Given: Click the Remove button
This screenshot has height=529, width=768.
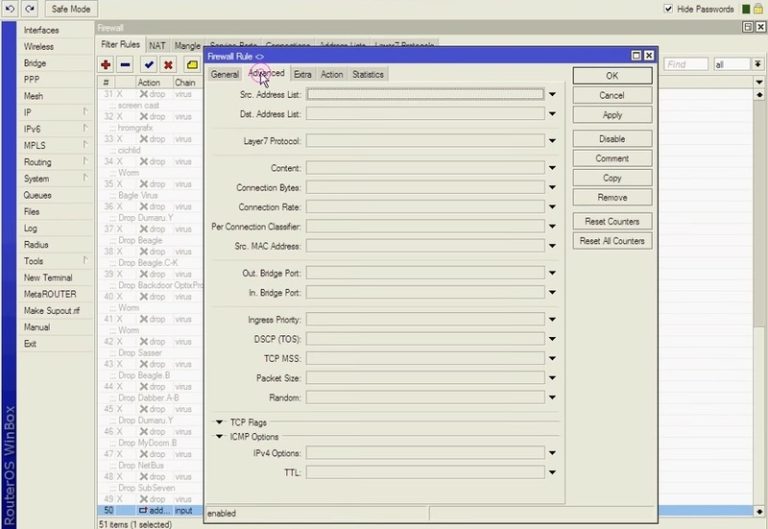Looking at the screenshot, I should (x=612, y=198).
